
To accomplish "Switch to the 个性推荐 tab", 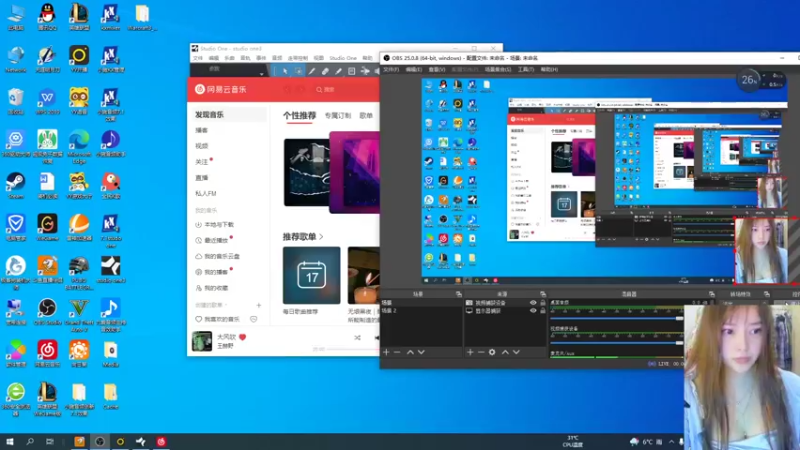I will pyautogui.click(x=299, y=116).
